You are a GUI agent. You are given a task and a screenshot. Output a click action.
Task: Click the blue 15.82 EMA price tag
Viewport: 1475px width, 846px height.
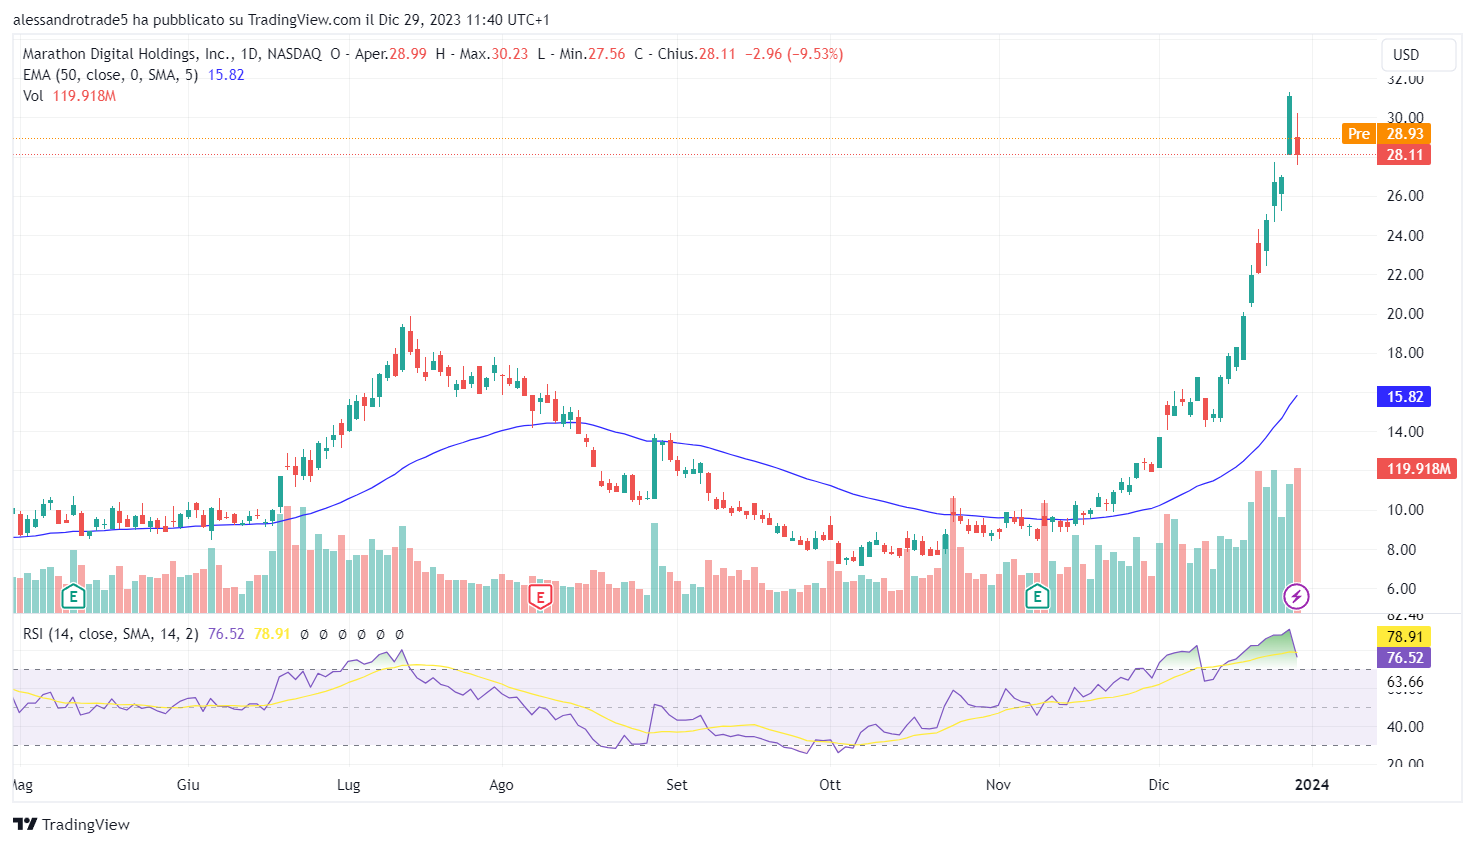pos(1404,397)
